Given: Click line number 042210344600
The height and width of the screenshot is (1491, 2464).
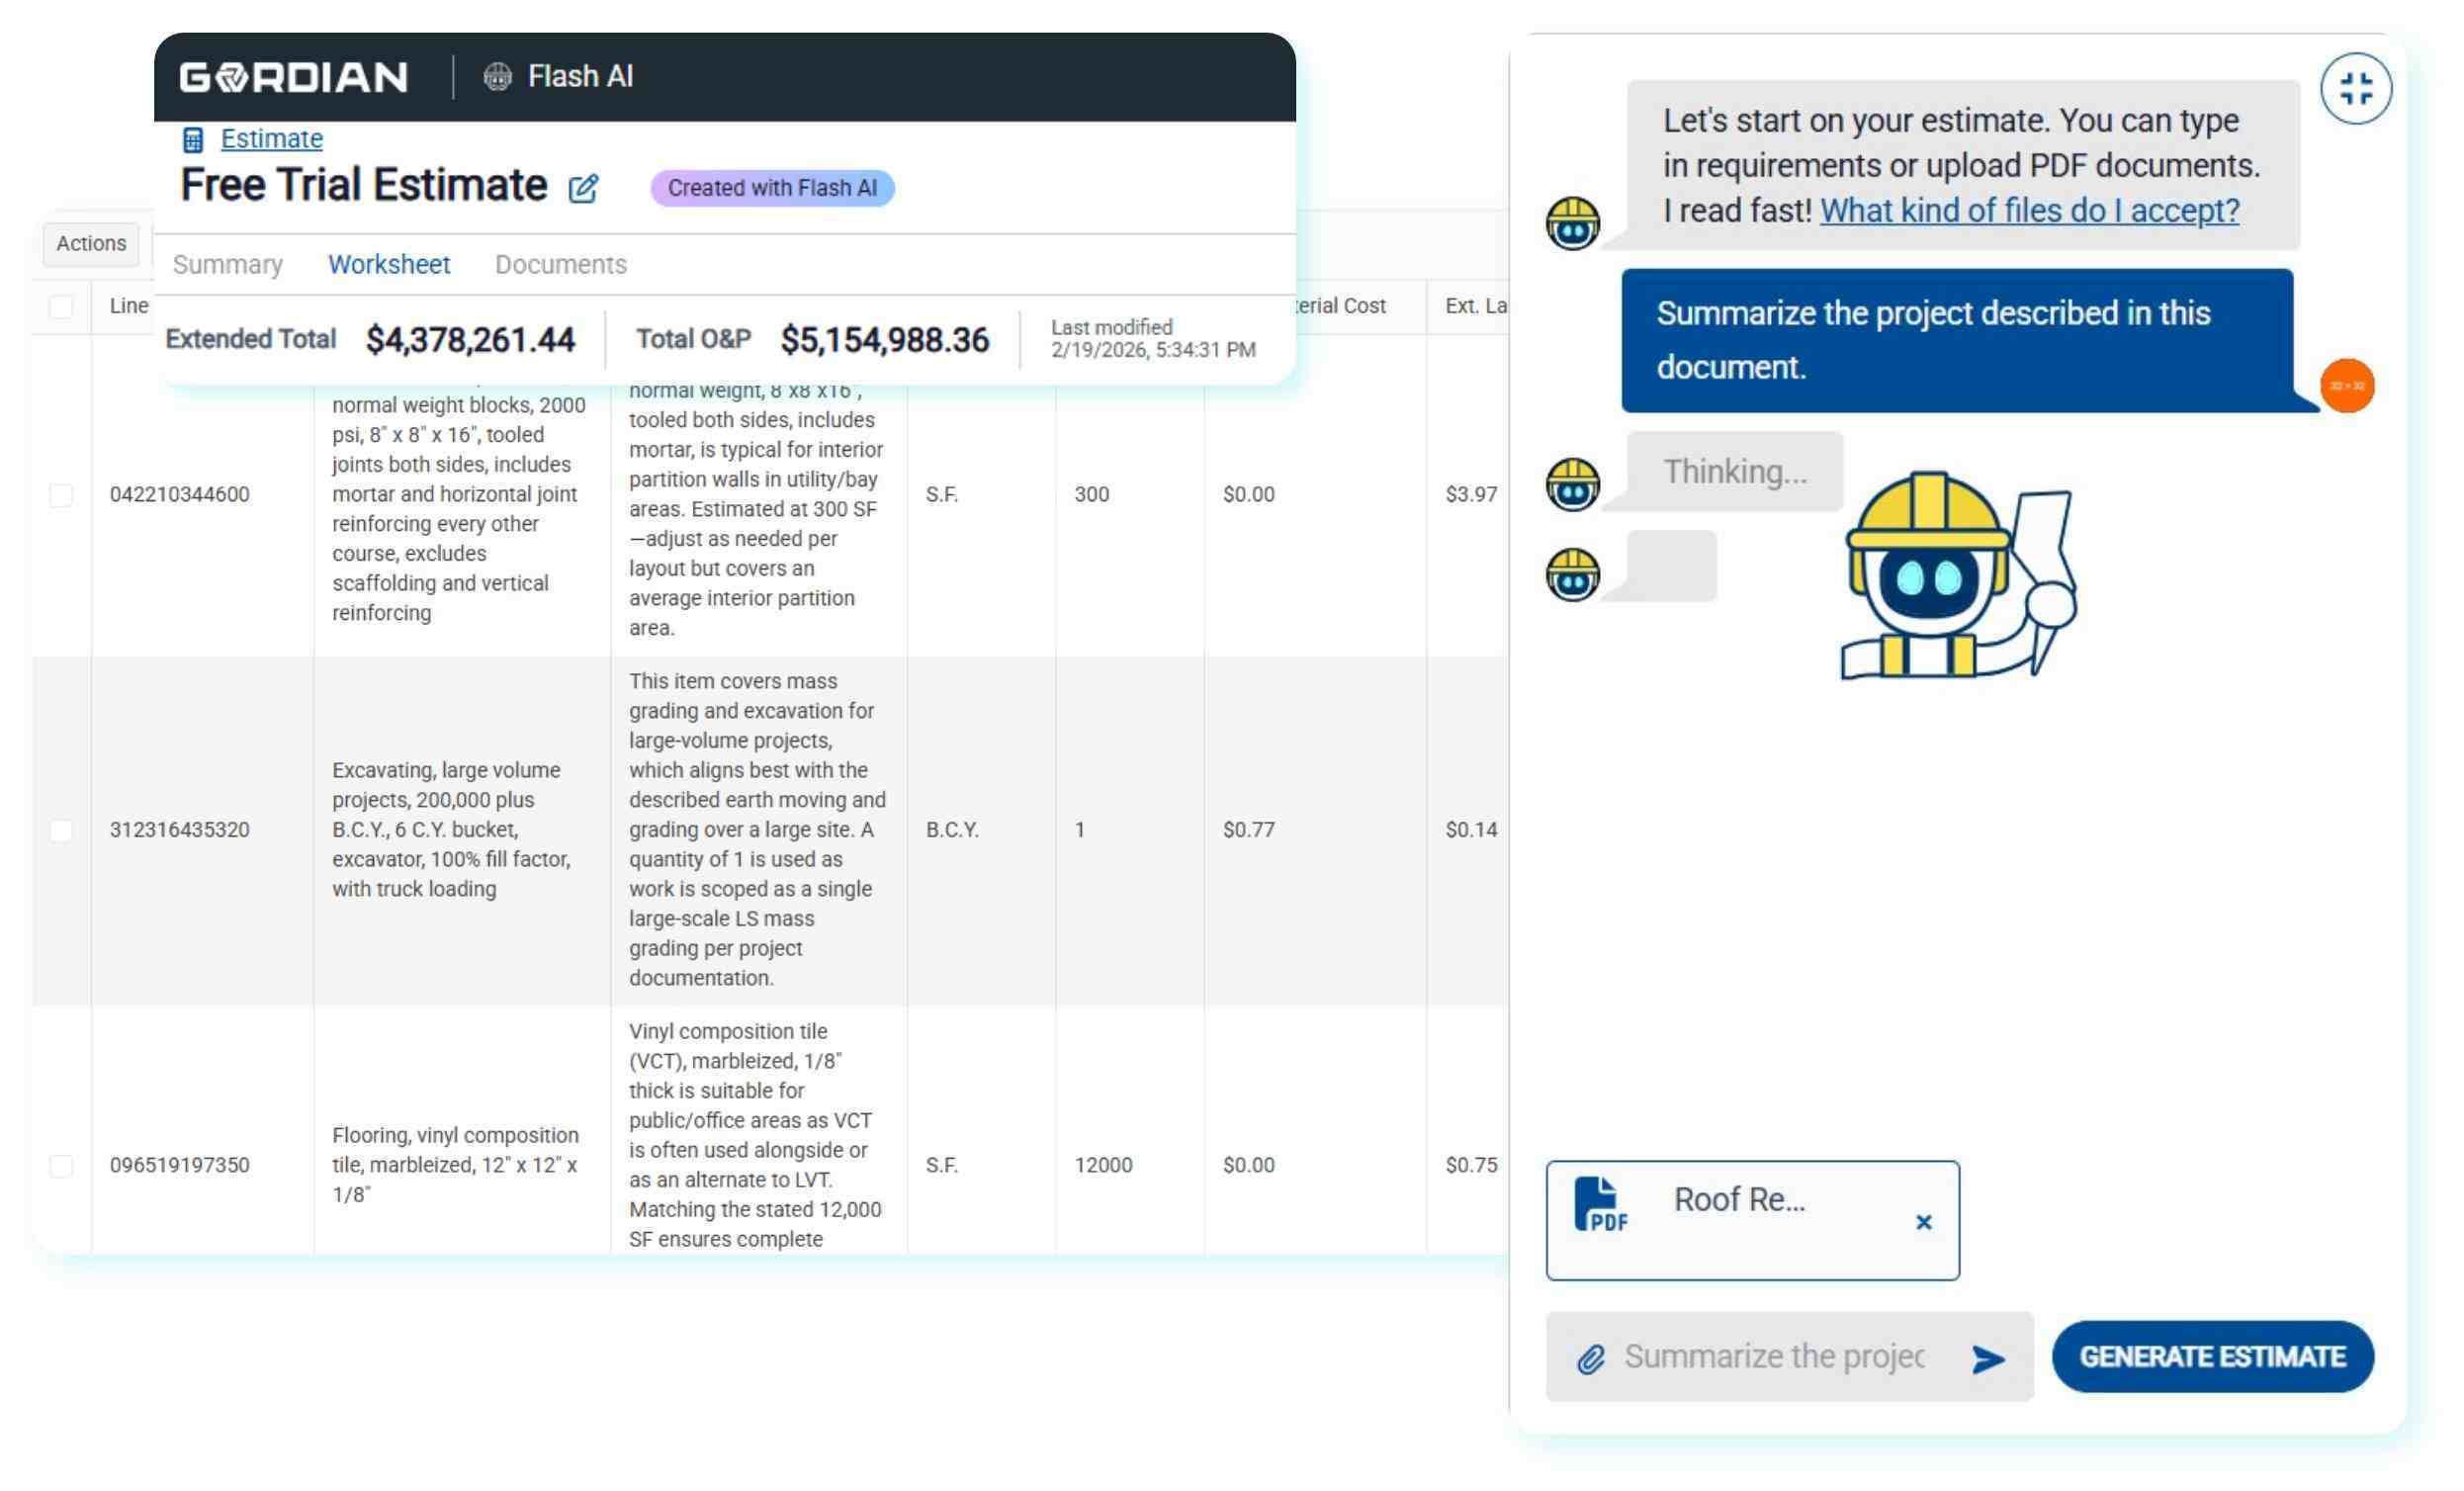Looking at the screenshot, I should [180, 494].
